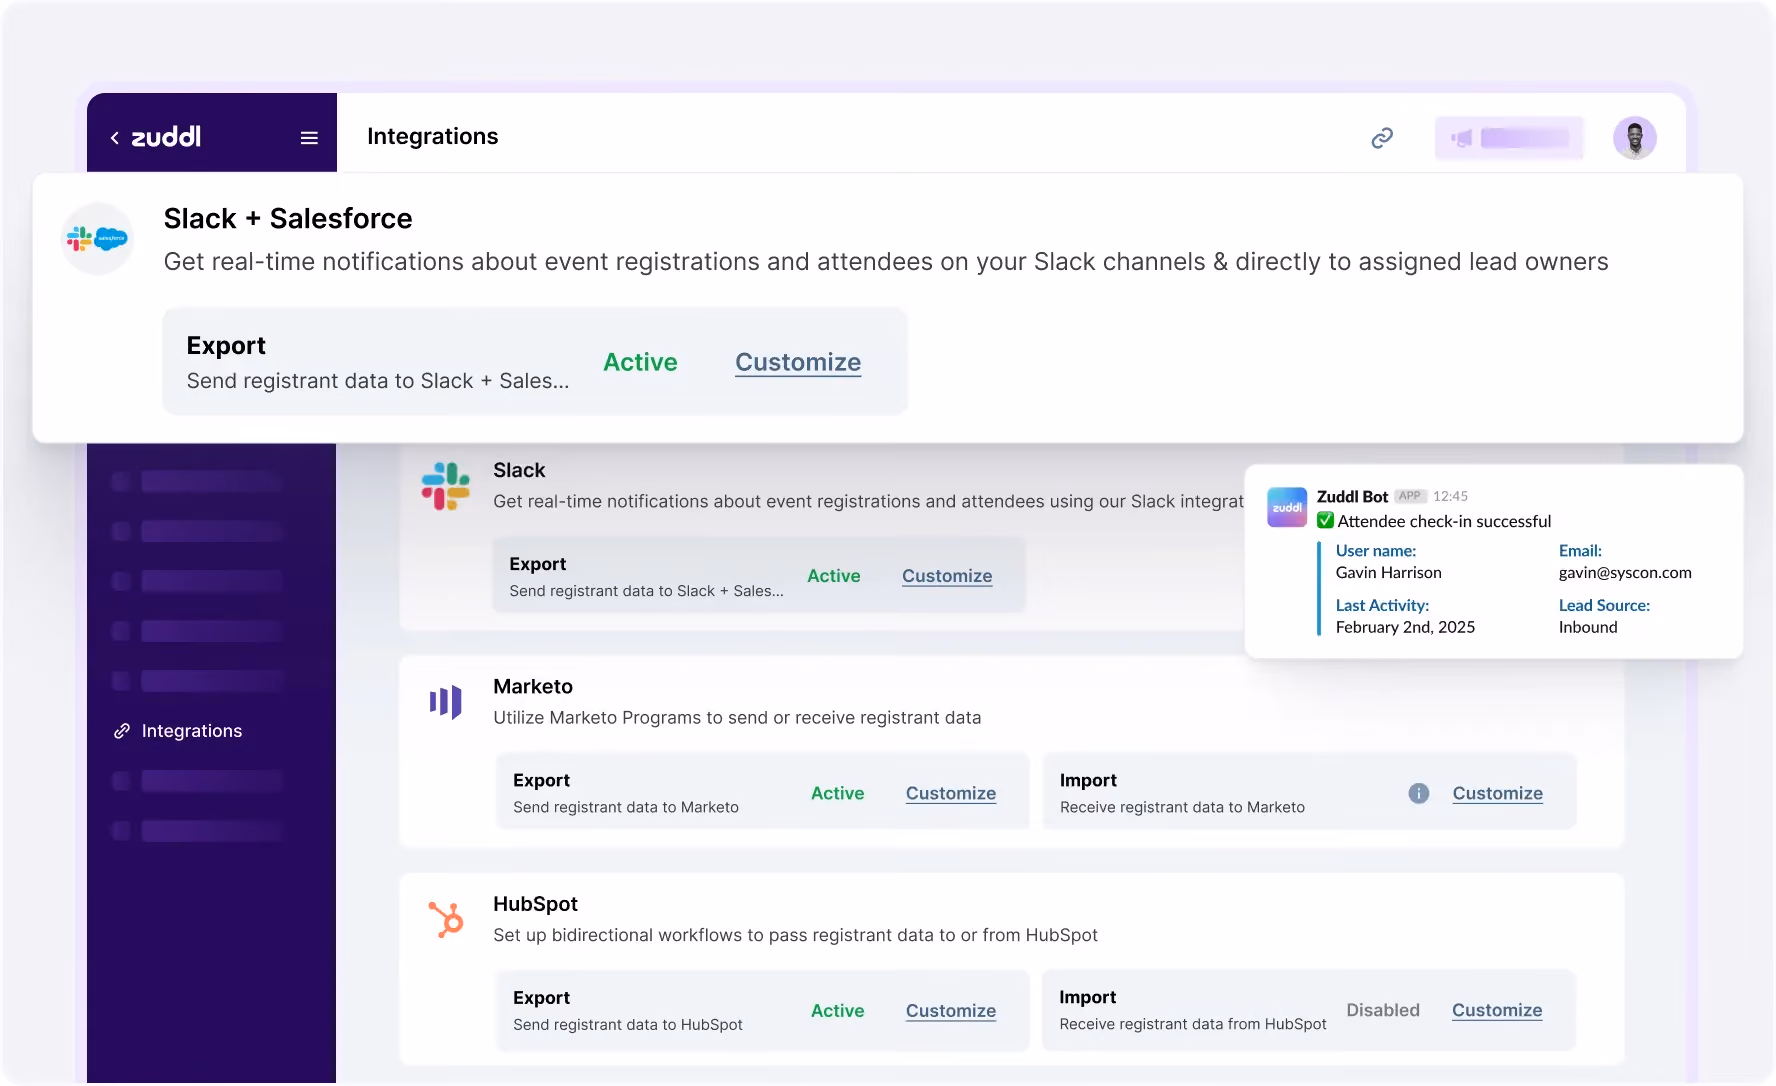Click Active status on Marketo export
The width and height of the screenshot is (1776, 1086).
point(838,793)
